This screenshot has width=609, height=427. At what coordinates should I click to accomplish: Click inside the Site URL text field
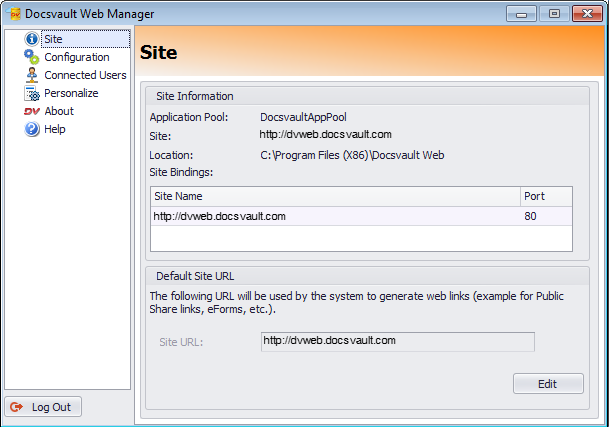tap(396, 342)
